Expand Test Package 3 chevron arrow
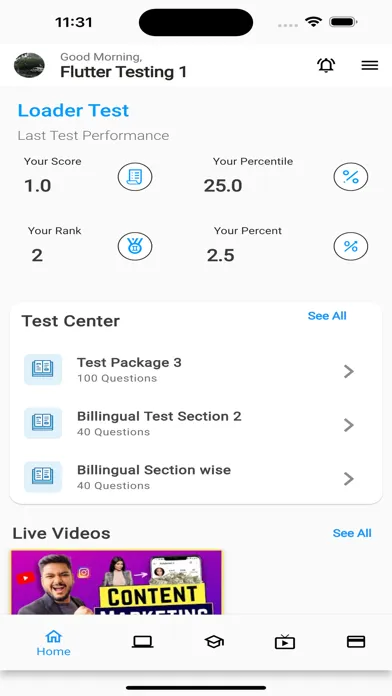This screenshot has height=696, width=392. click(x=349, y=371)
